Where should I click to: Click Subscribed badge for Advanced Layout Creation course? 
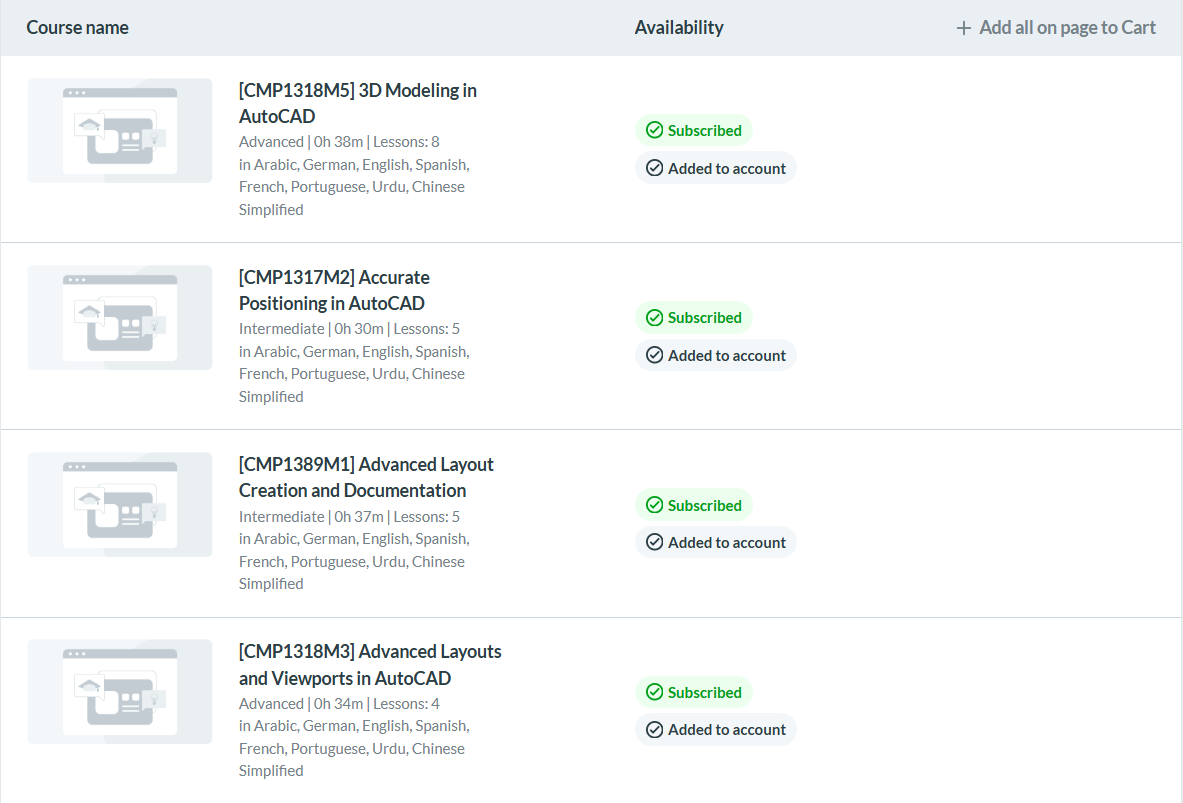point(694,505)
